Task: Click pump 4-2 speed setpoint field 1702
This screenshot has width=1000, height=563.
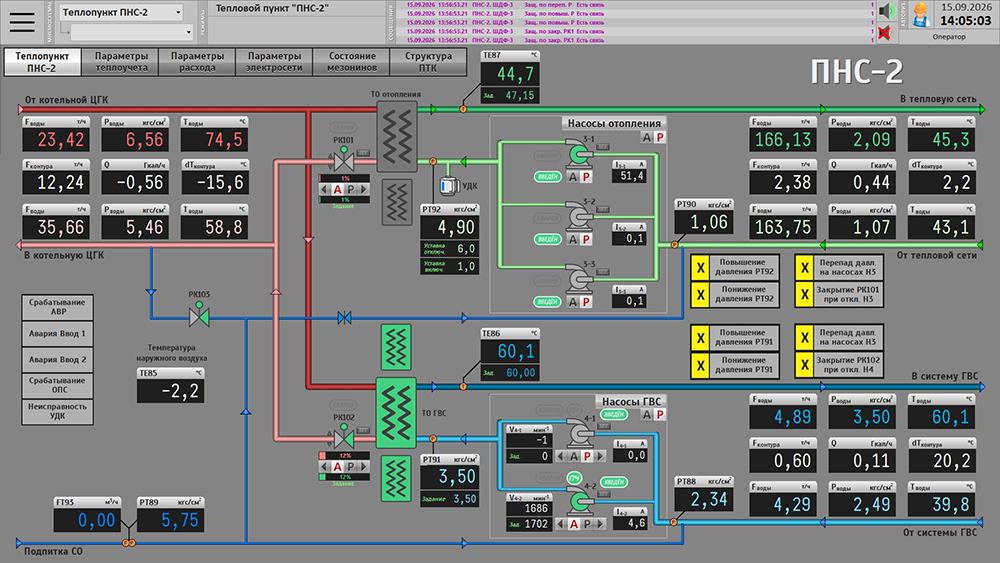Action: (529, 524)
